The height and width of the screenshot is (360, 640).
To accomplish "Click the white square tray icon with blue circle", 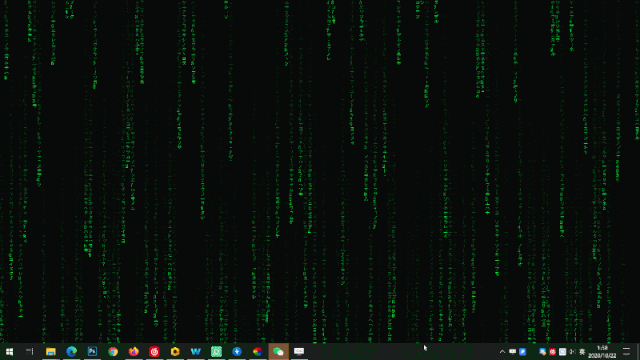I will pyautogui.click(x=562, y=352).
